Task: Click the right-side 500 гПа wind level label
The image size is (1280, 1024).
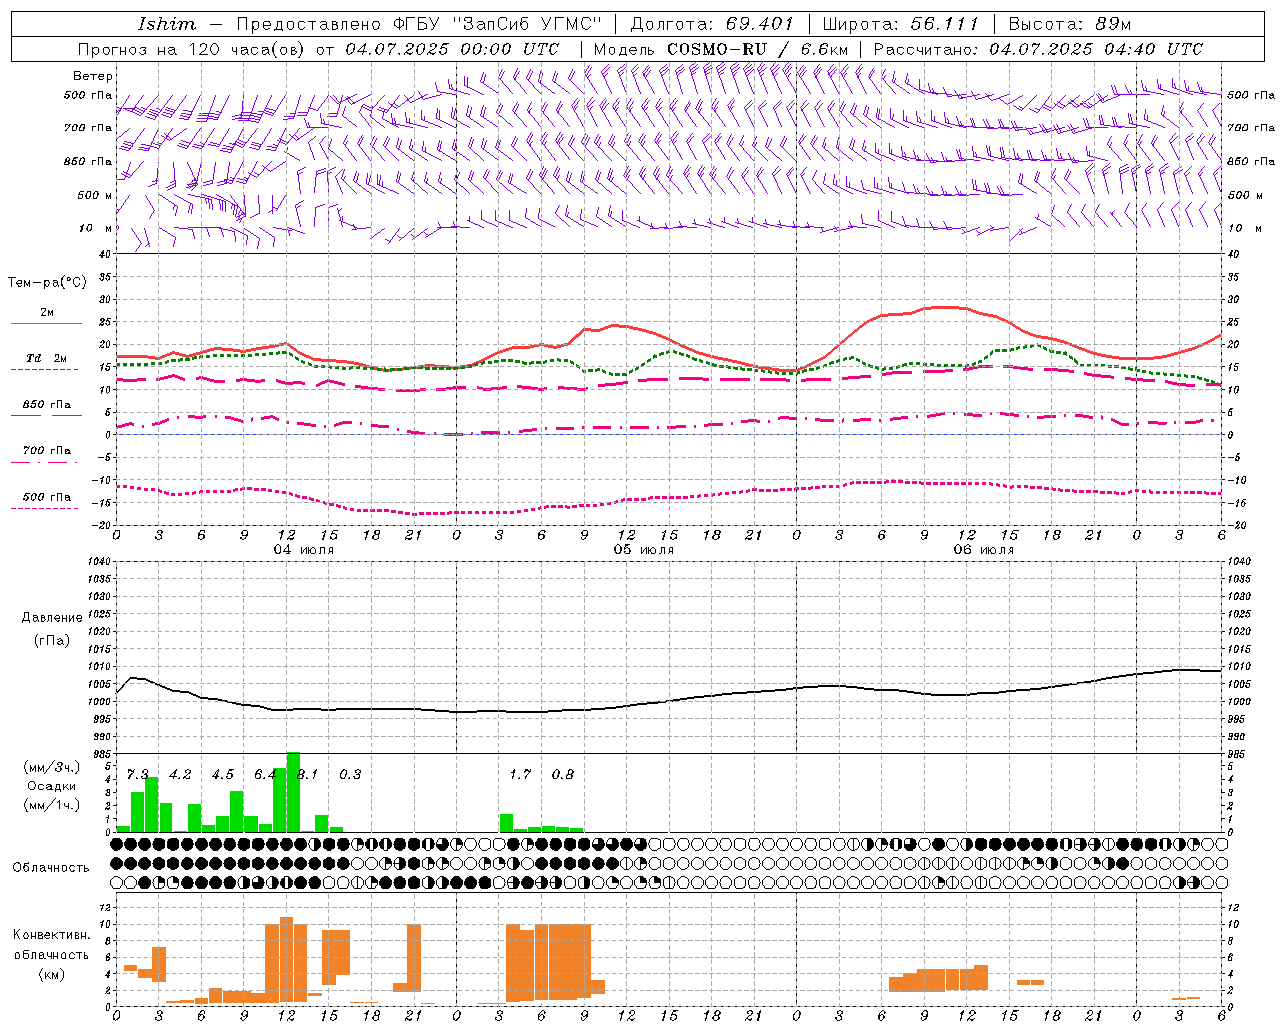Action: 1251,95
